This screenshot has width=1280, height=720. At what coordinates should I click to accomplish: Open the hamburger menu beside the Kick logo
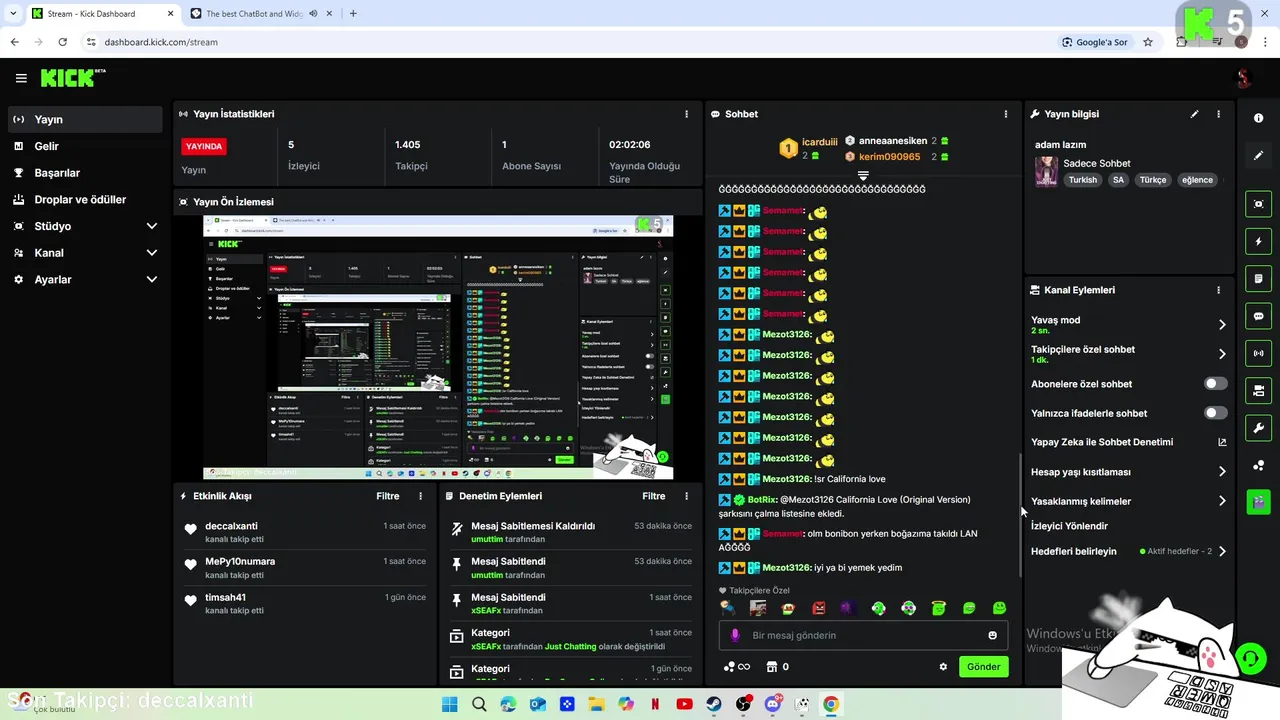pyautogui.click(x=21, y=78)
